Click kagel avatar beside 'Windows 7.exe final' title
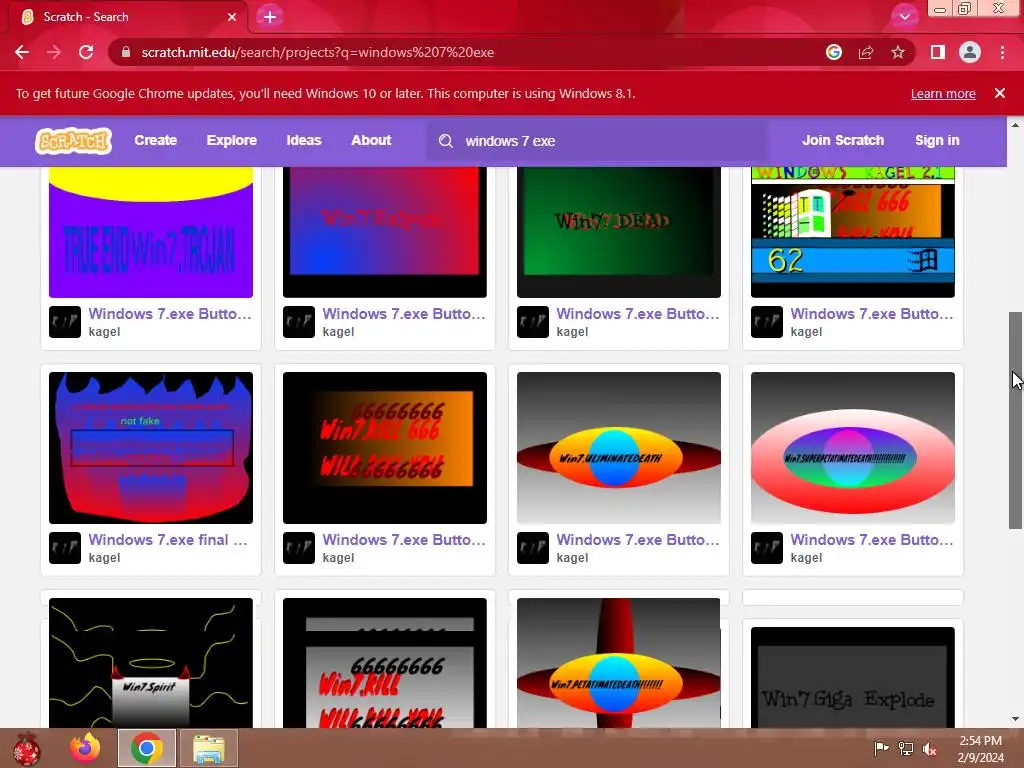The image size is (1024, 768). coord(65,548)
